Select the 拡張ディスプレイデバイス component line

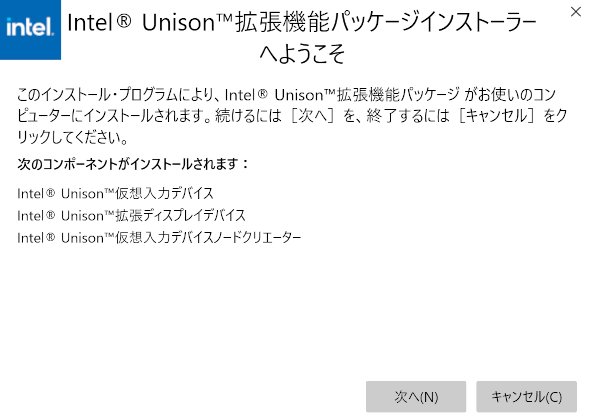(131, 216)
